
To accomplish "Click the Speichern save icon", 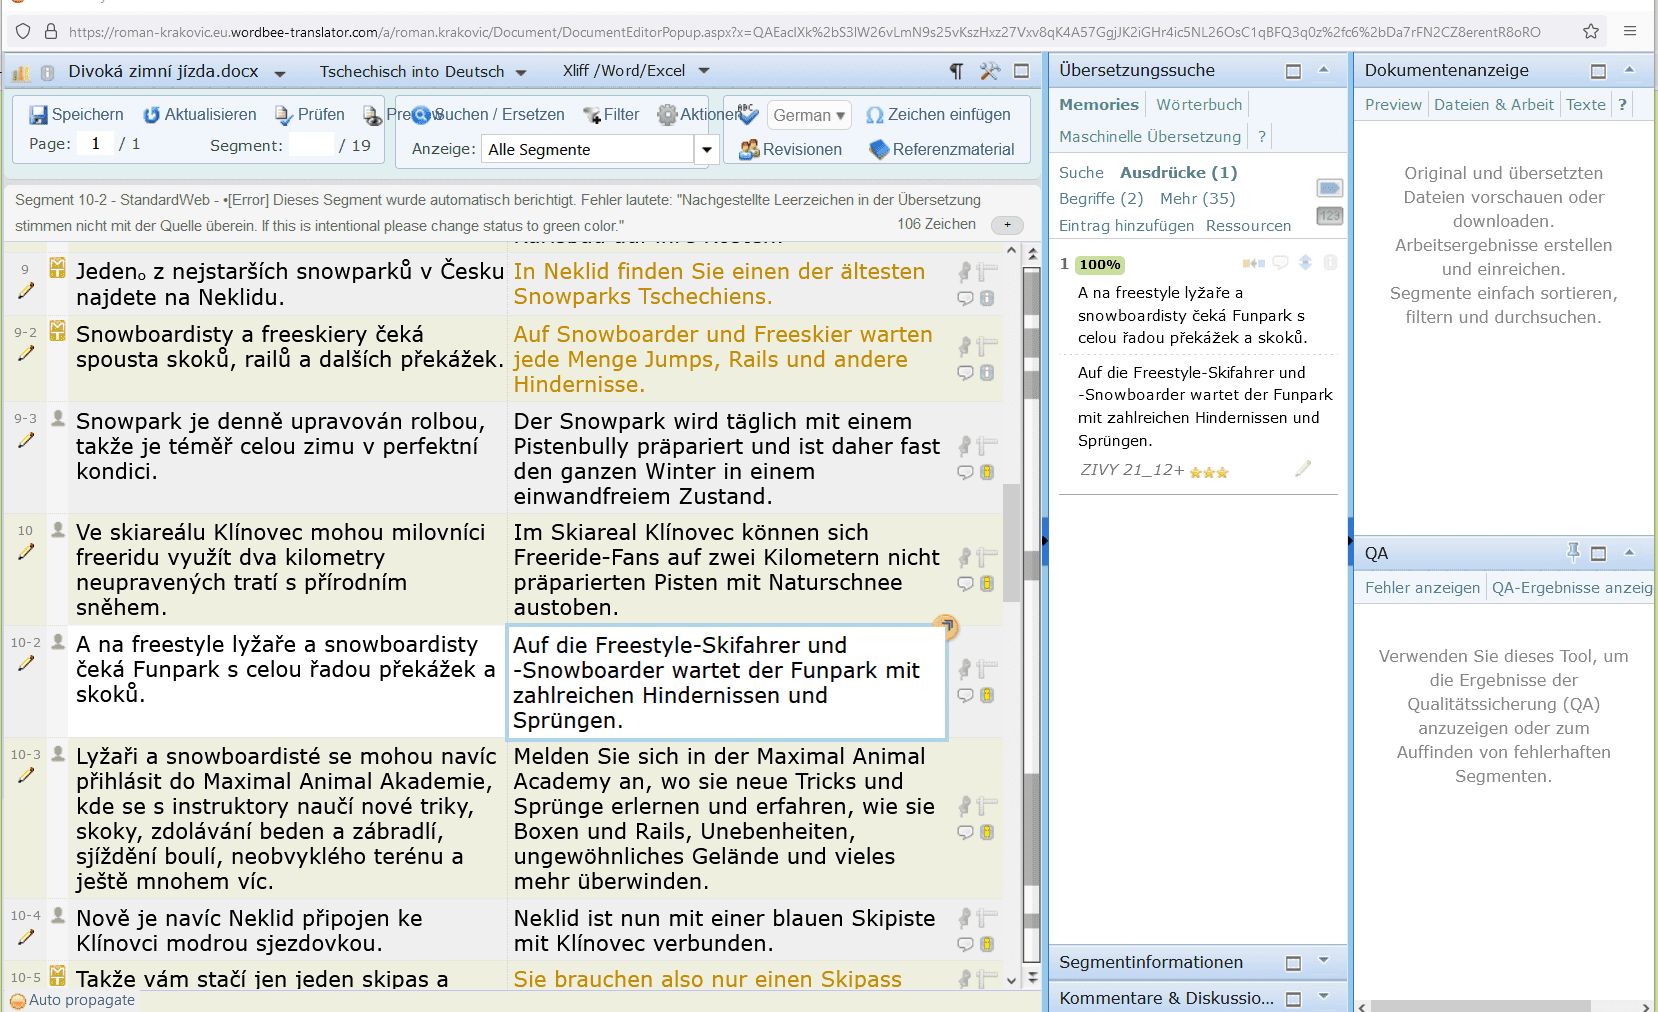I will pyautogui.click(x=39, y=115).
